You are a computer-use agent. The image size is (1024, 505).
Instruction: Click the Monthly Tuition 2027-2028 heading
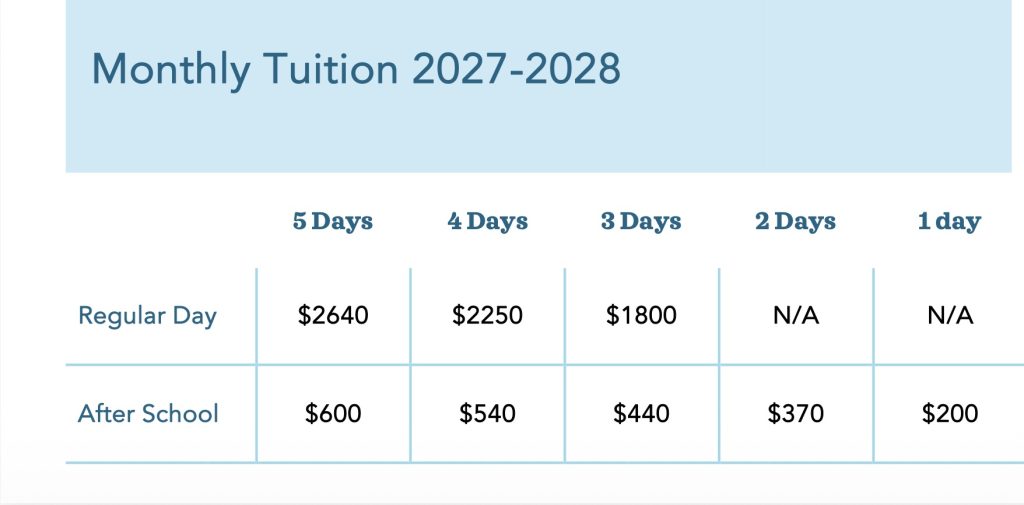point(356,69)
